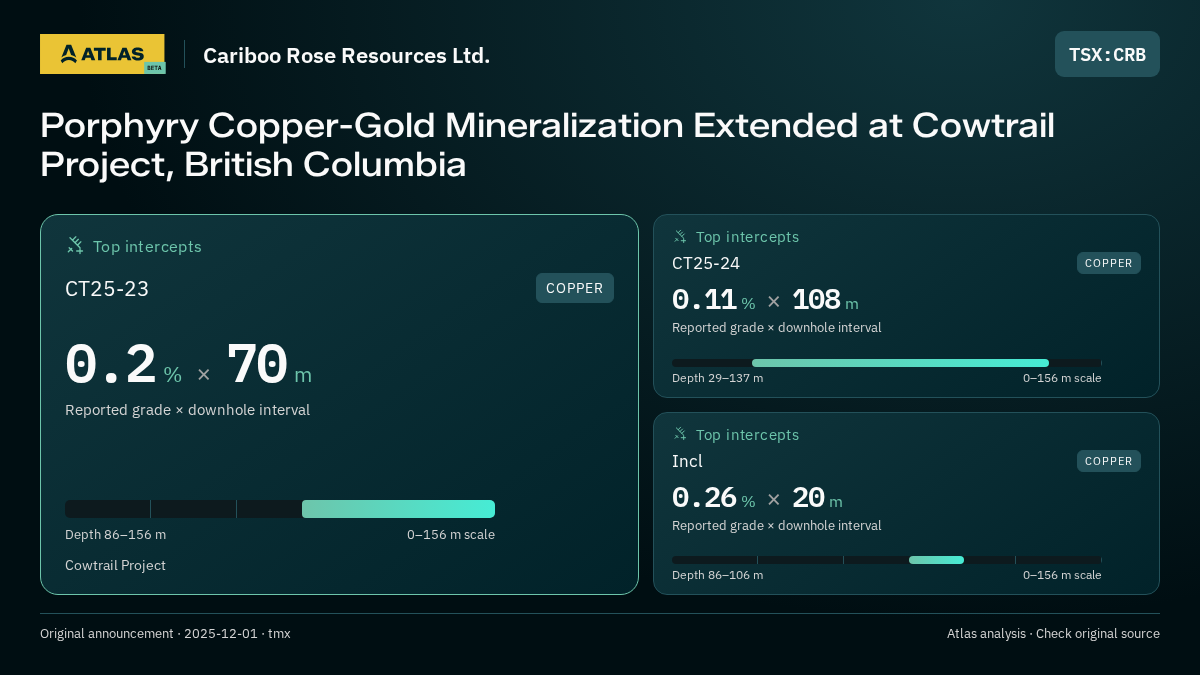This screenshot has height=675, width=1200.
Task: Click the 20 m interval value
Action: (x=817, y=498)
